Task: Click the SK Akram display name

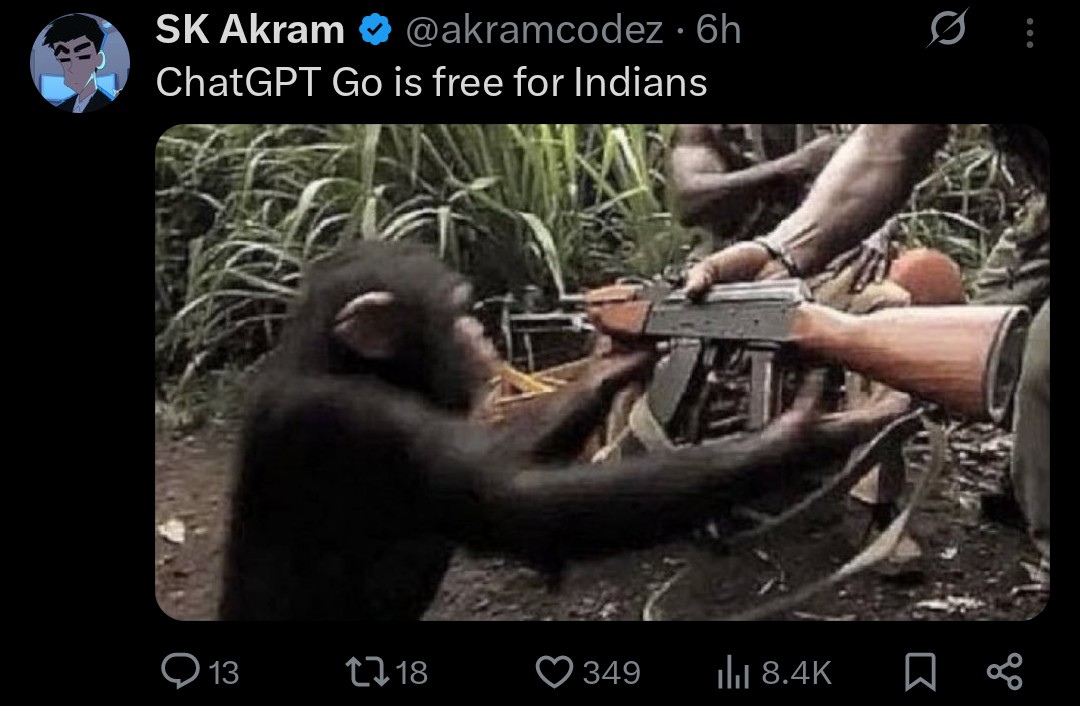Action: point(250,30)
